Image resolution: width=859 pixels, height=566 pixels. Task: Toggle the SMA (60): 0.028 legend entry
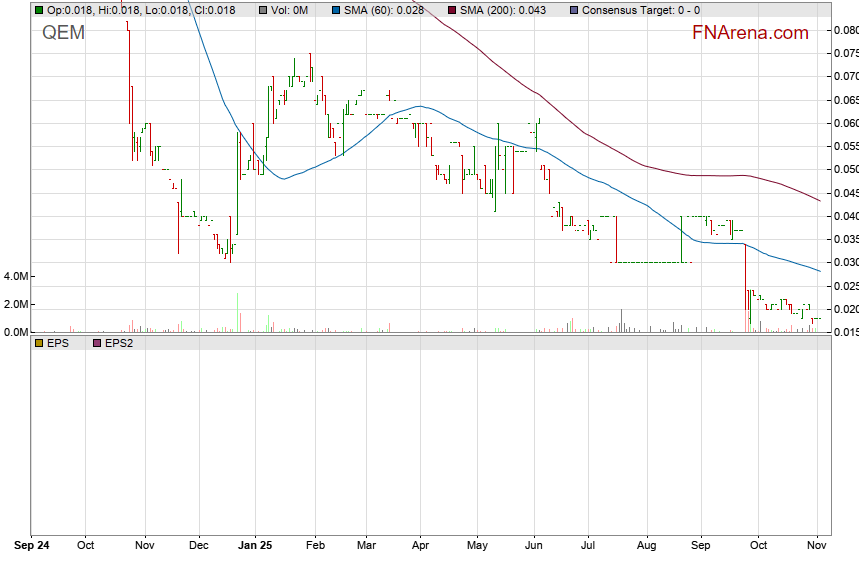[385, 10]
